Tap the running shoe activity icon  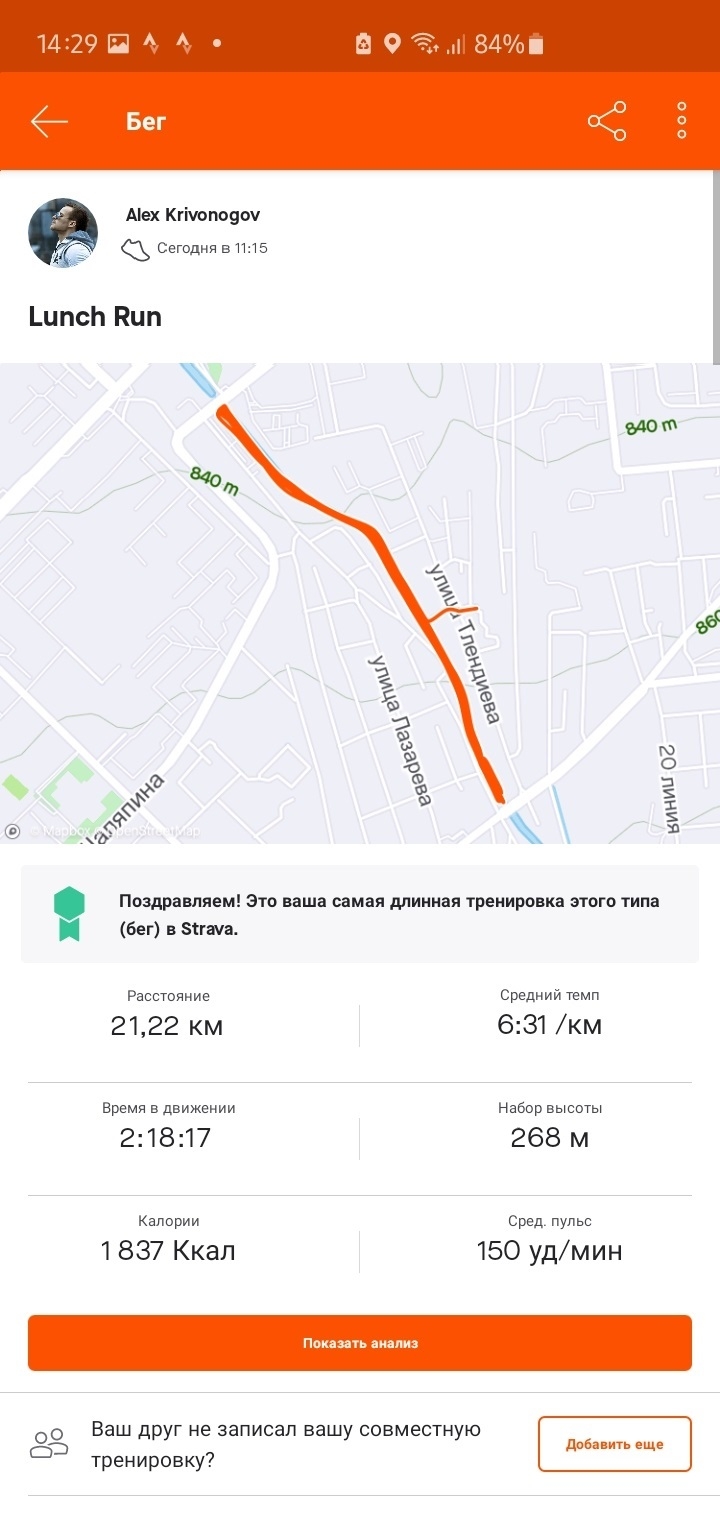pyautogui.click(x=135, y=248)
